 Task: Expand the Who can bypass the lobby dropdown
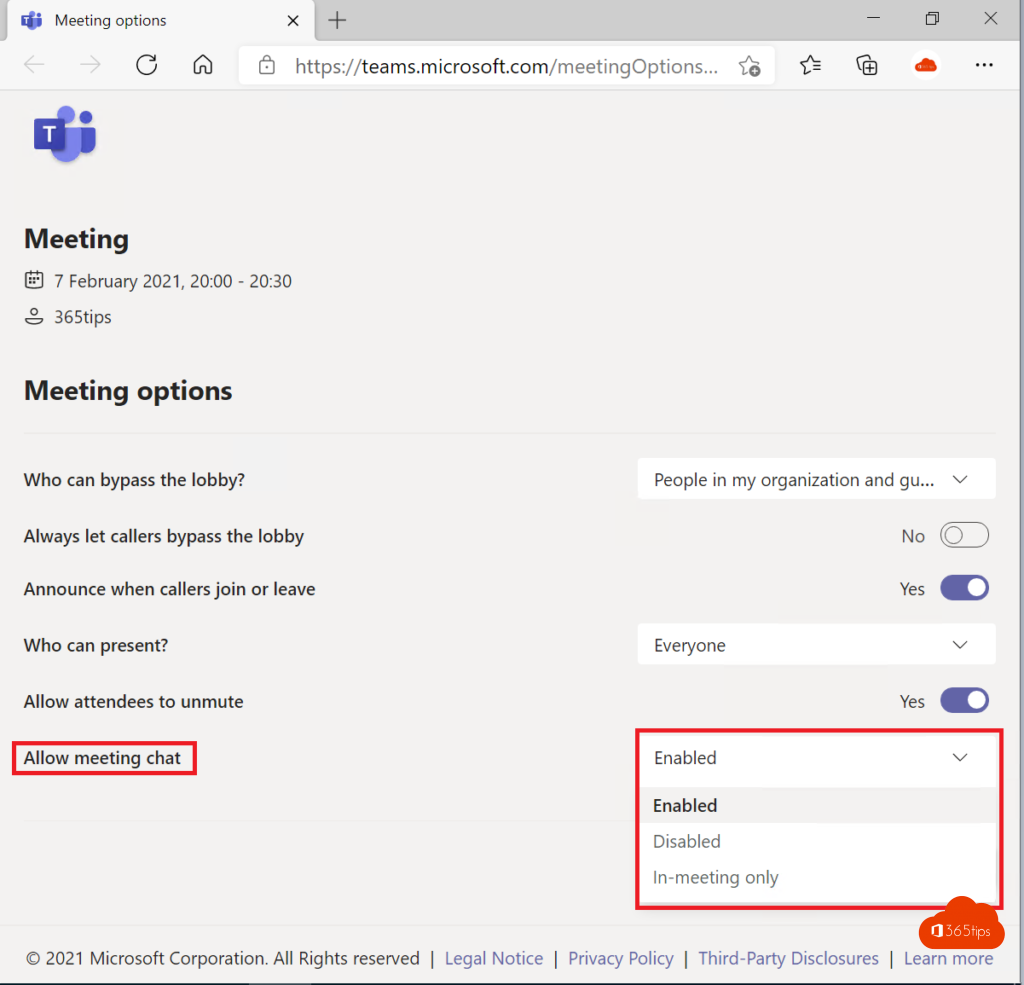pyautogui.click(x=816, y=480)
